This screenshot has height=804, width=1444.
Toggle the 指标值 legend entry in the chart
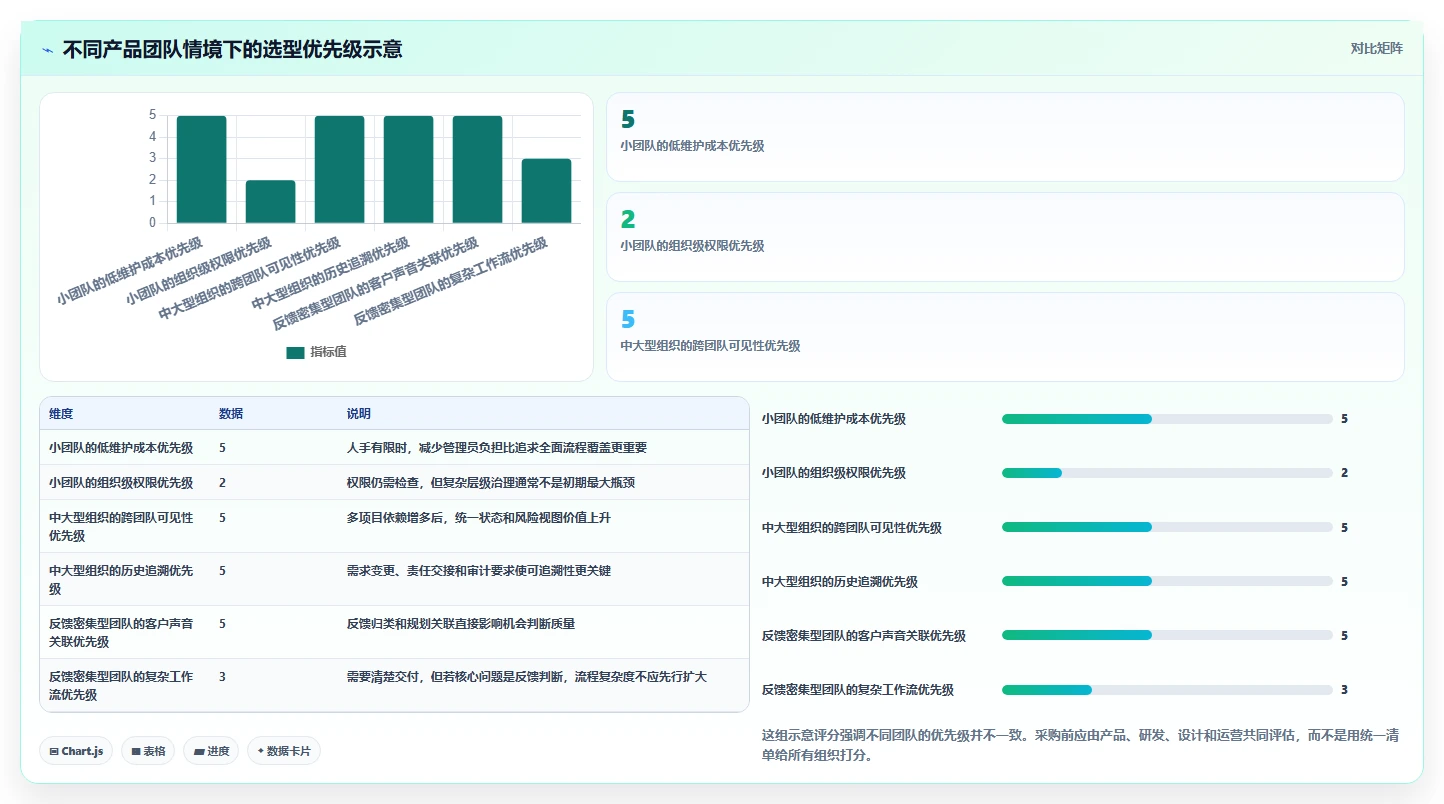coord(316,352)
